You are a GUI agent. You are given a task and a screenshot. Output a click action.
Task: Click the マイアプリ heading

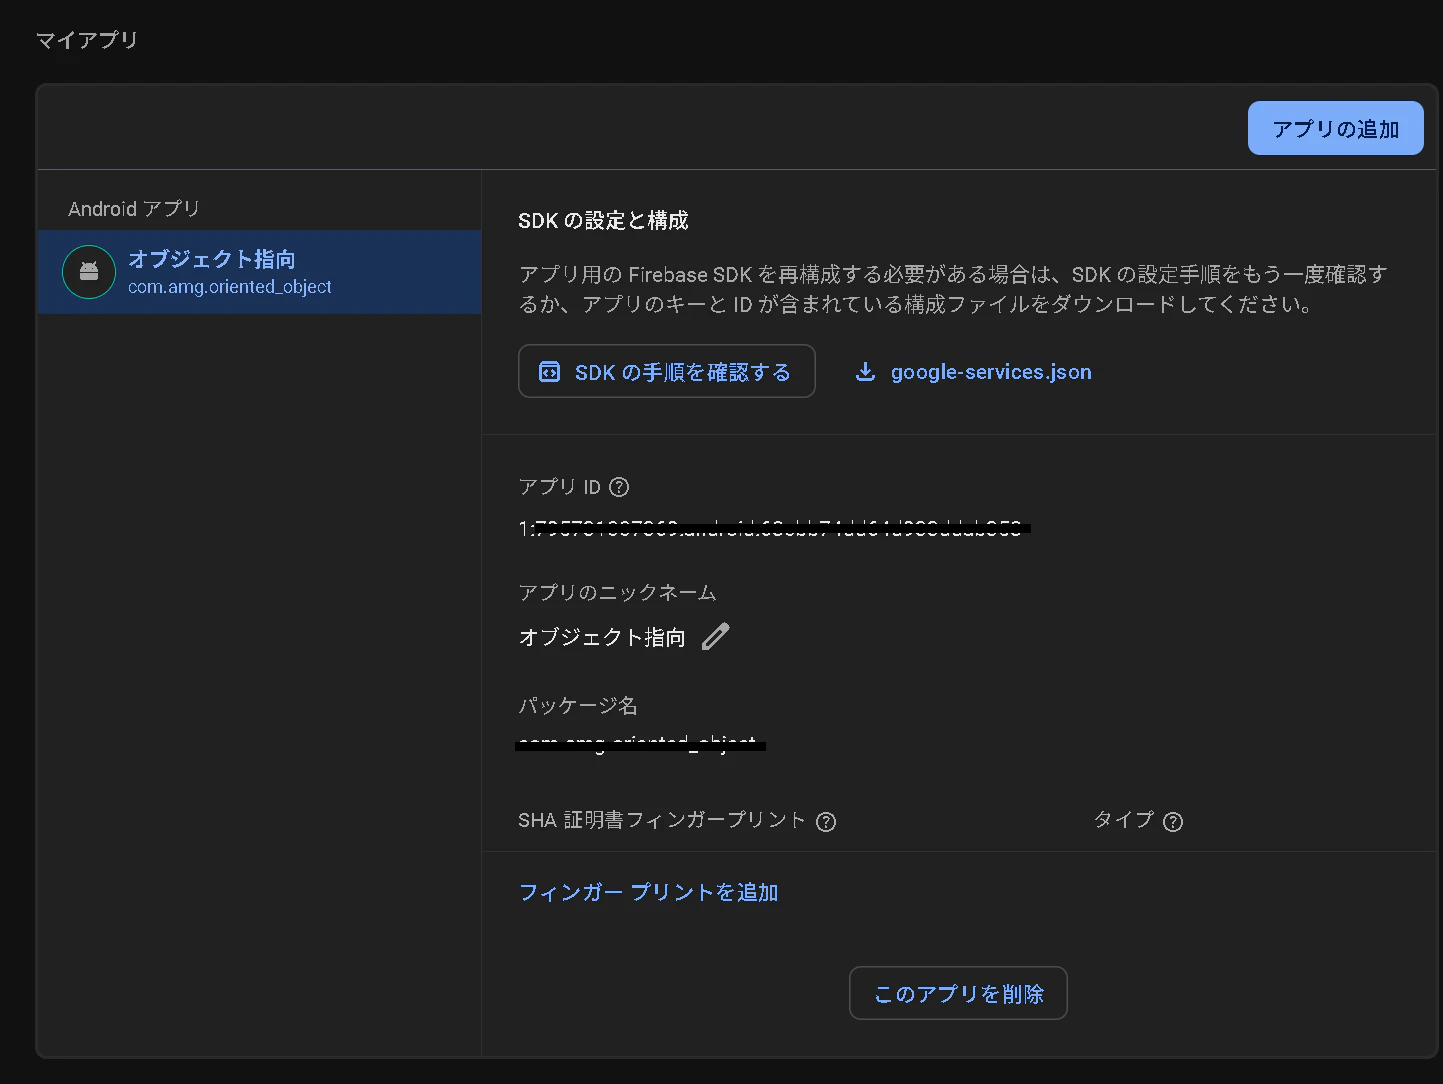click(x=87, y=40)
